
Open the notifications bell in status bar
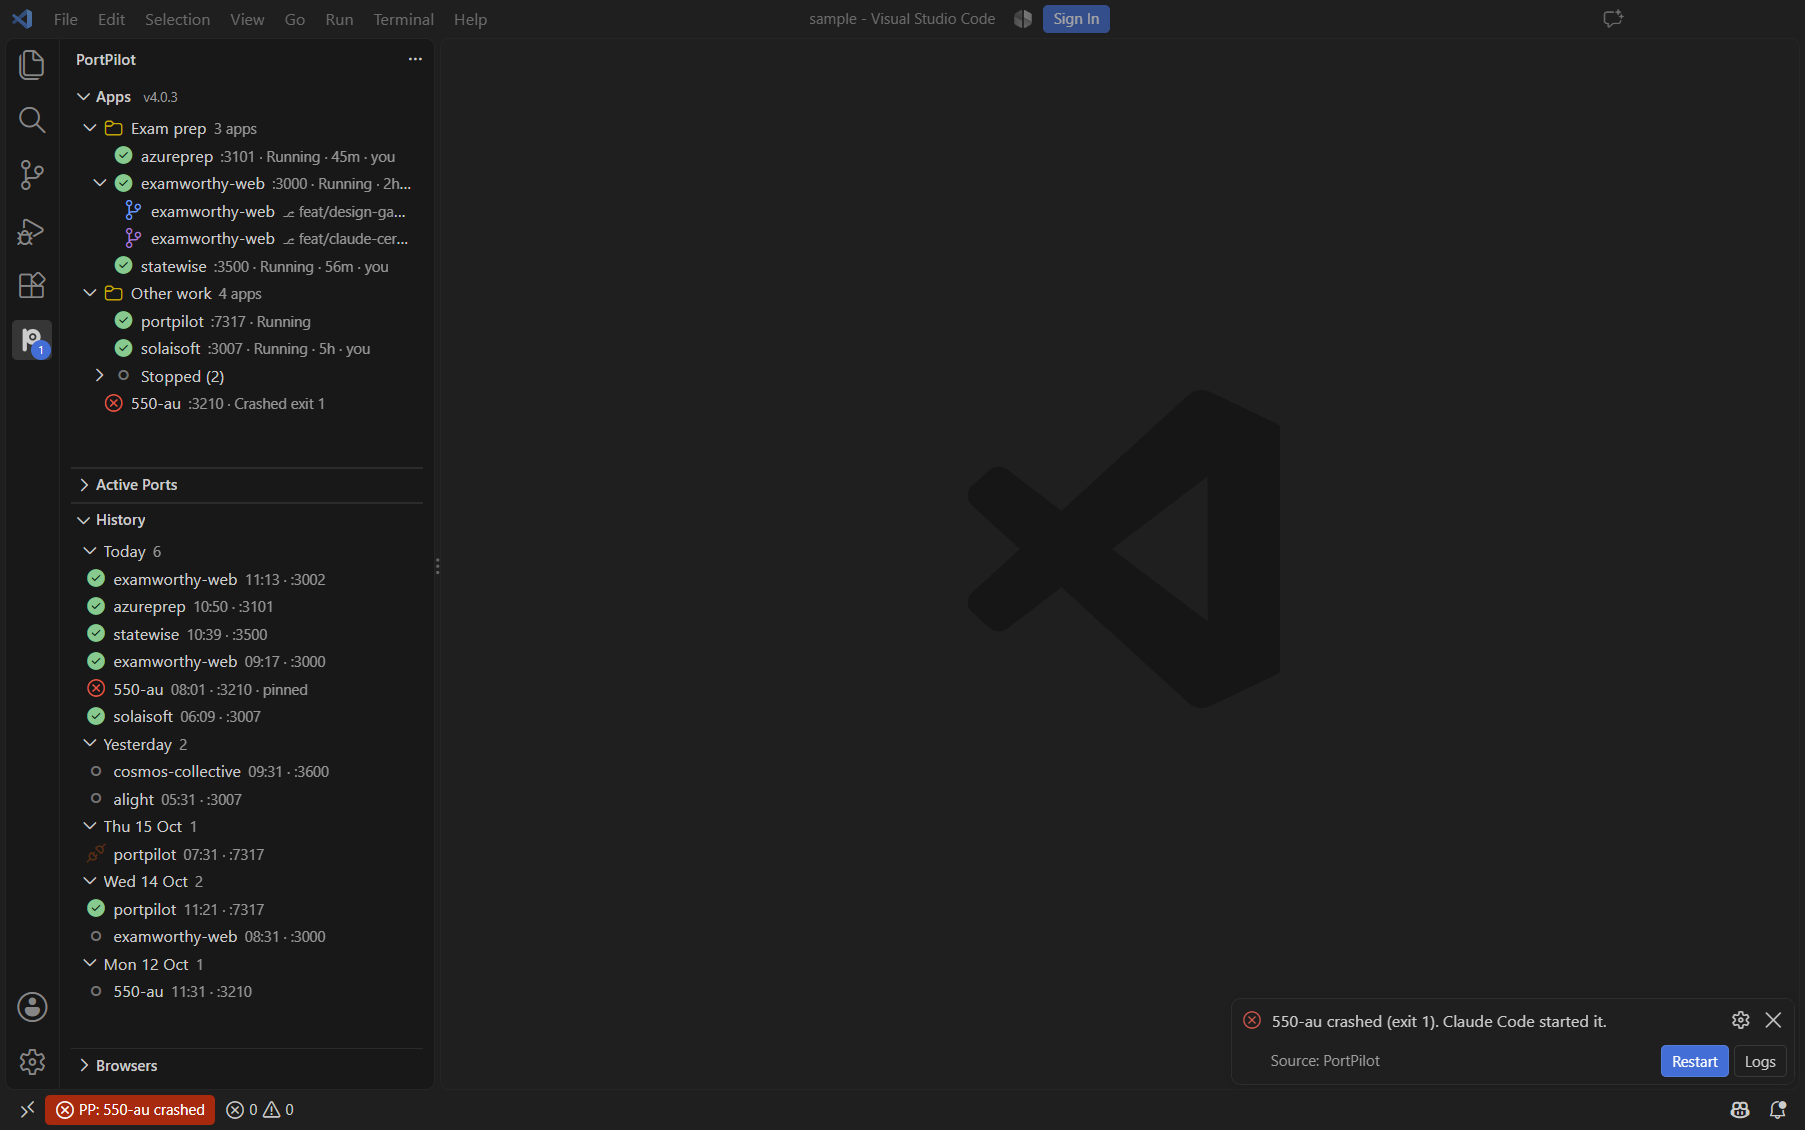[1778, 1109]
